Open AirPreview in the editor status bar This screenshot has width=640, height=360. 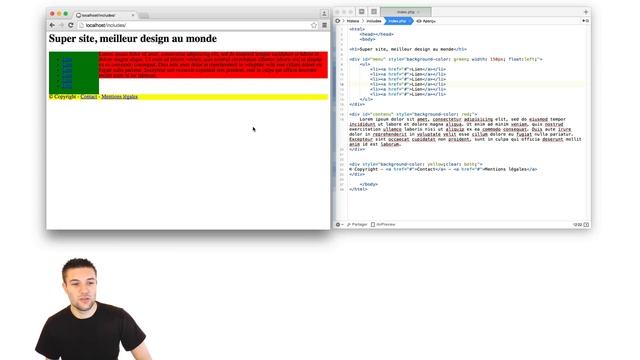point(383,224)
